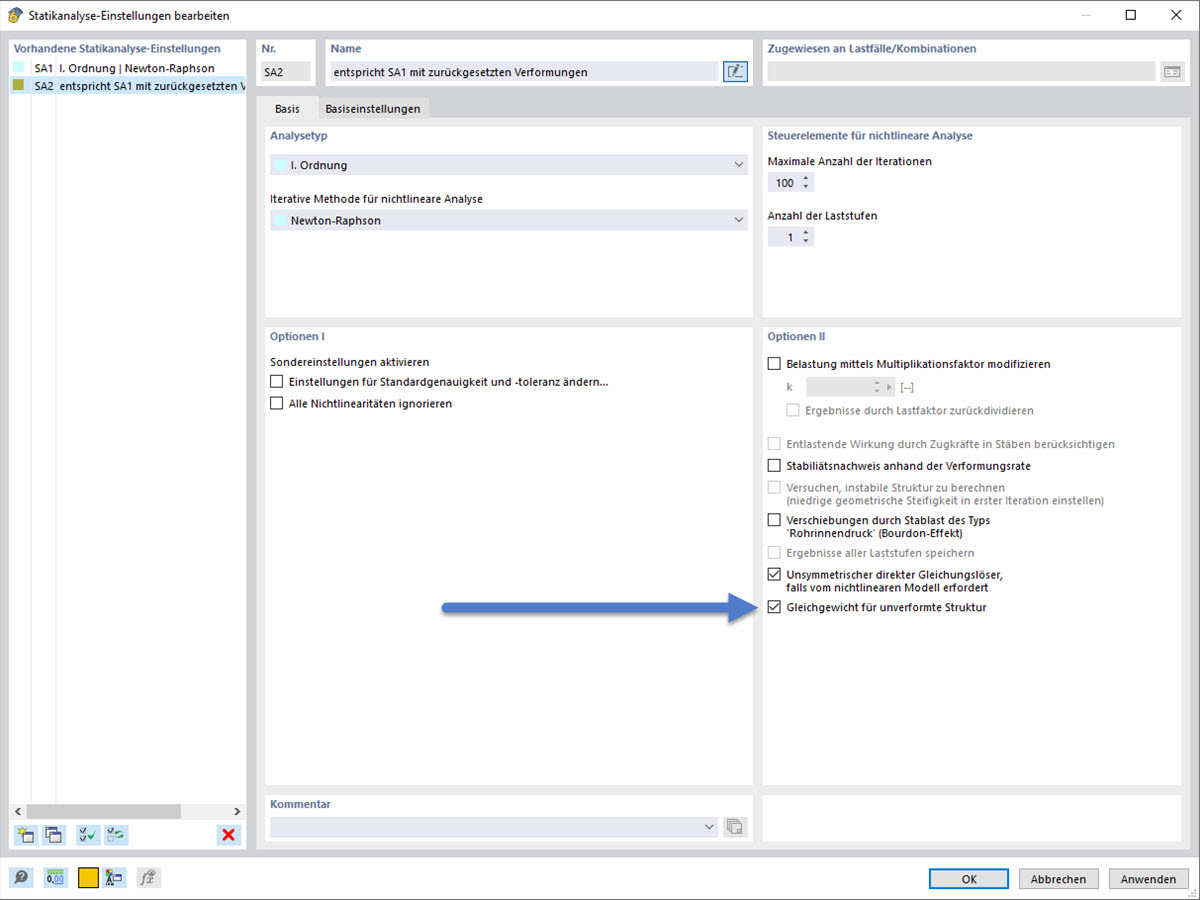Open the Analysetyp dropdown

(x=738, y=164)
